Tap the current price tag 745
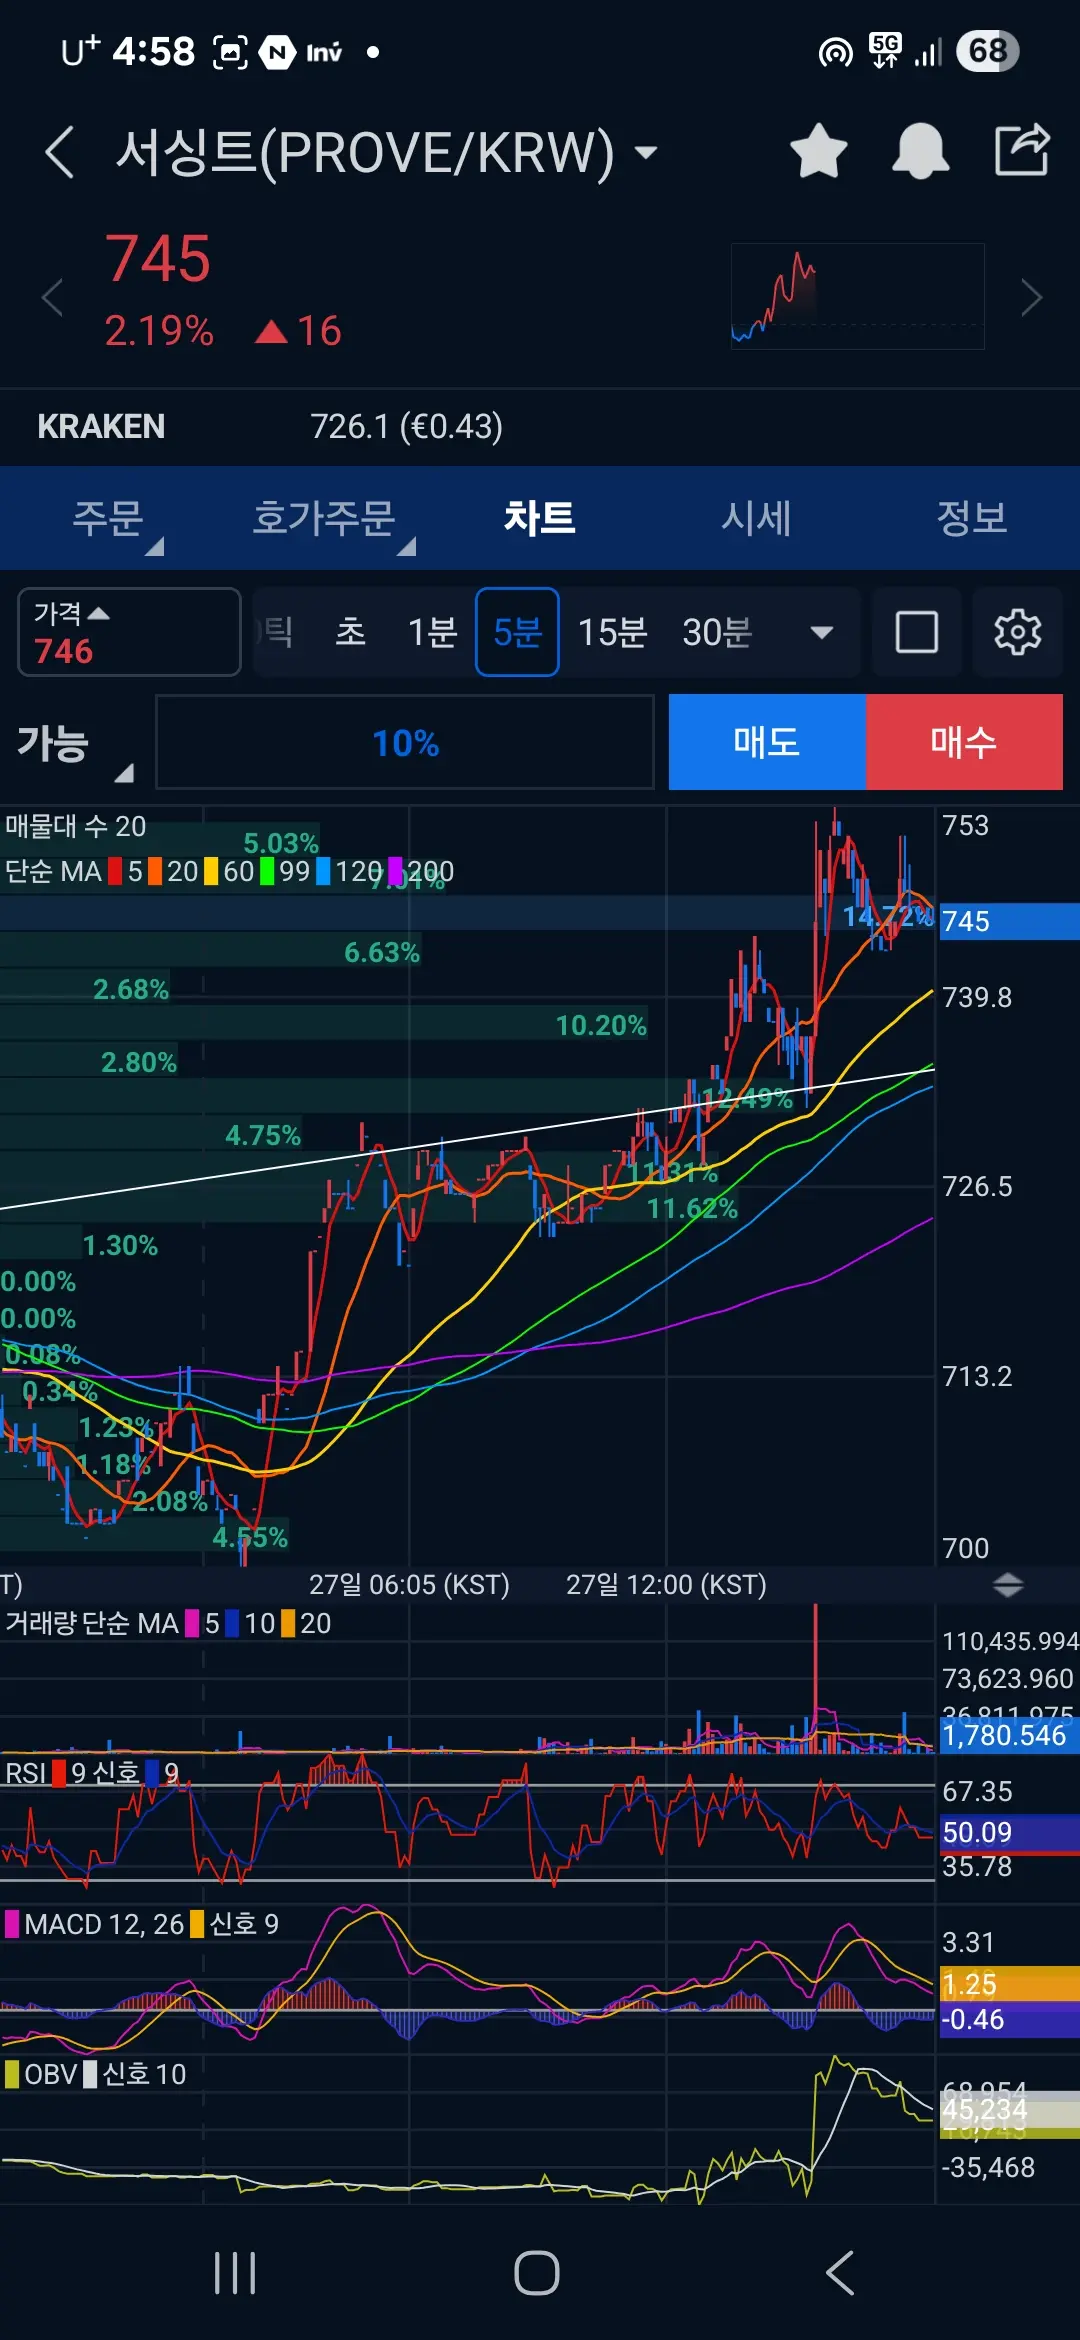 click(x=1009, y=921)
